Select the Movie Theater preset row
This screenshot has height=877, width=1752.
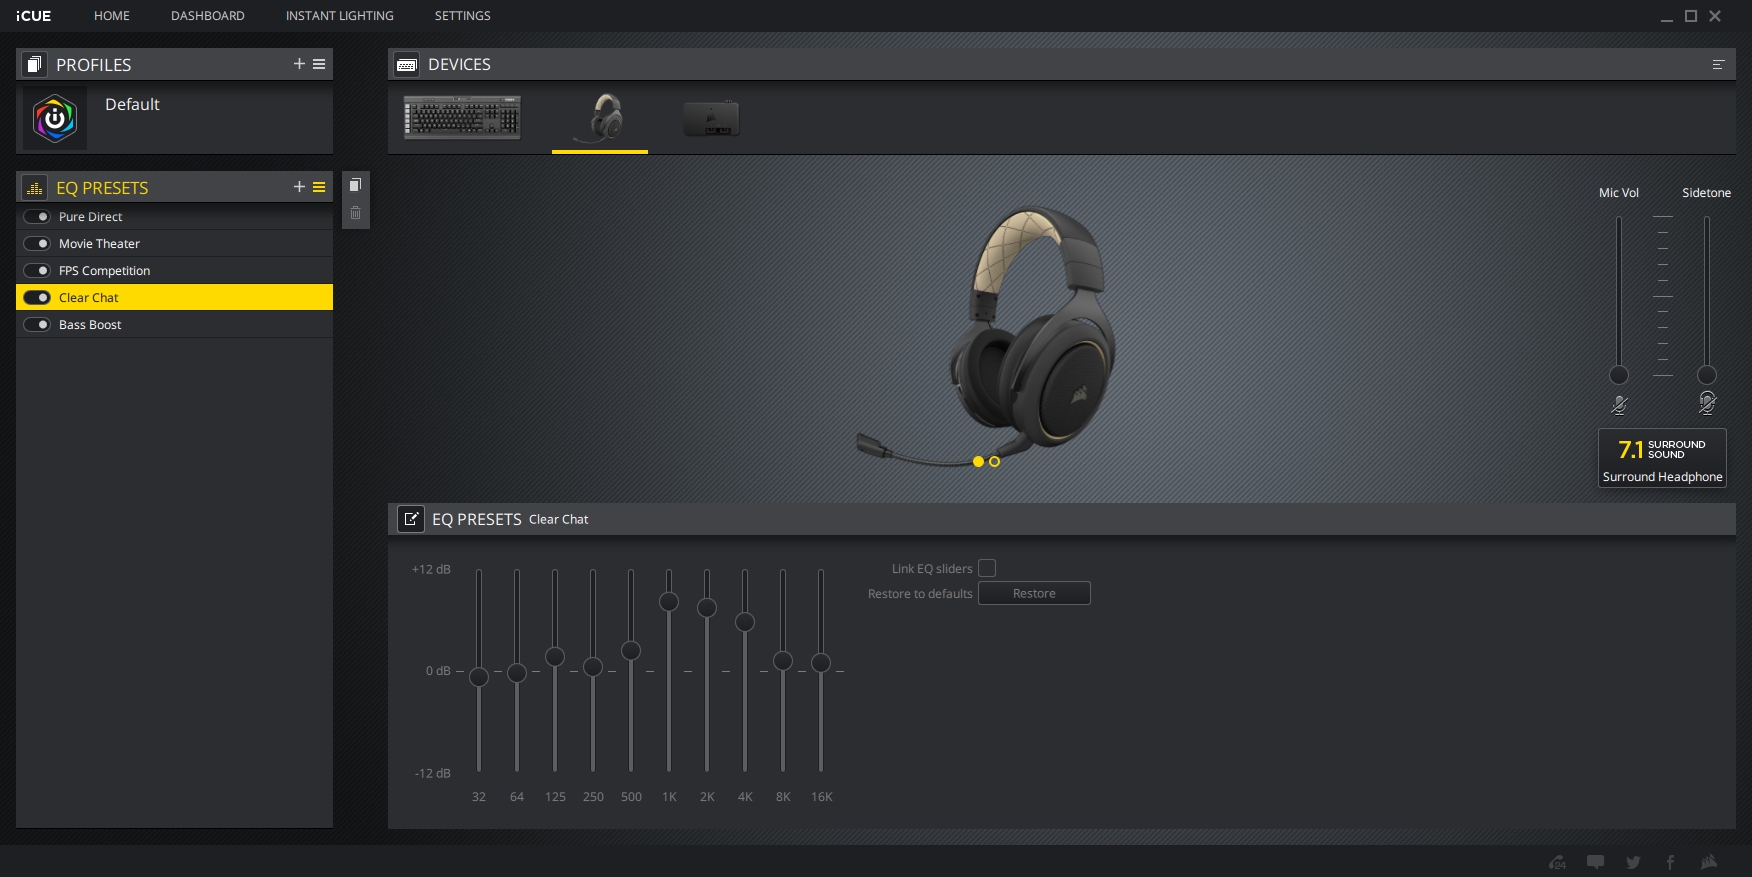[x=174, y=244]
